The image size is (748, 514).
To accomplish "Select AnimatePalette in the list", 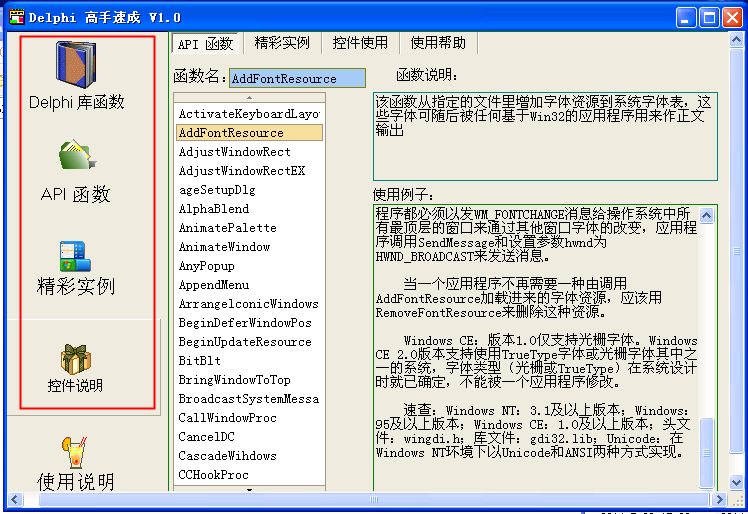I will (x=249, y=228).
